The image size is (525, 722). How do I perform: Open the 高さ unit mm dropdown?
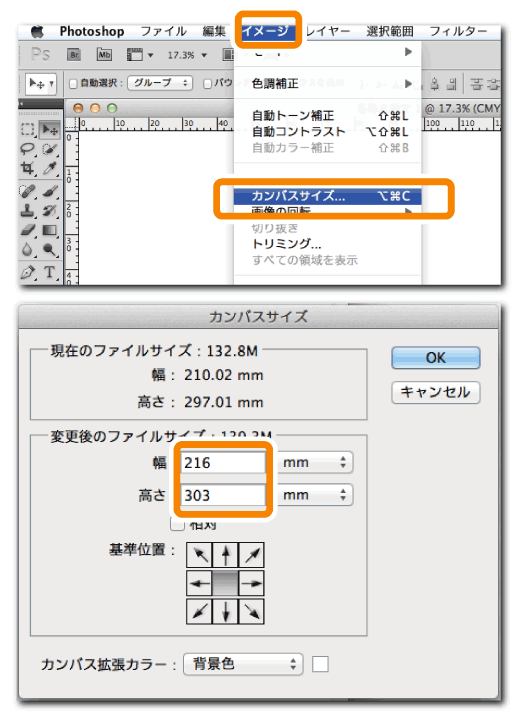click(315, 495)
